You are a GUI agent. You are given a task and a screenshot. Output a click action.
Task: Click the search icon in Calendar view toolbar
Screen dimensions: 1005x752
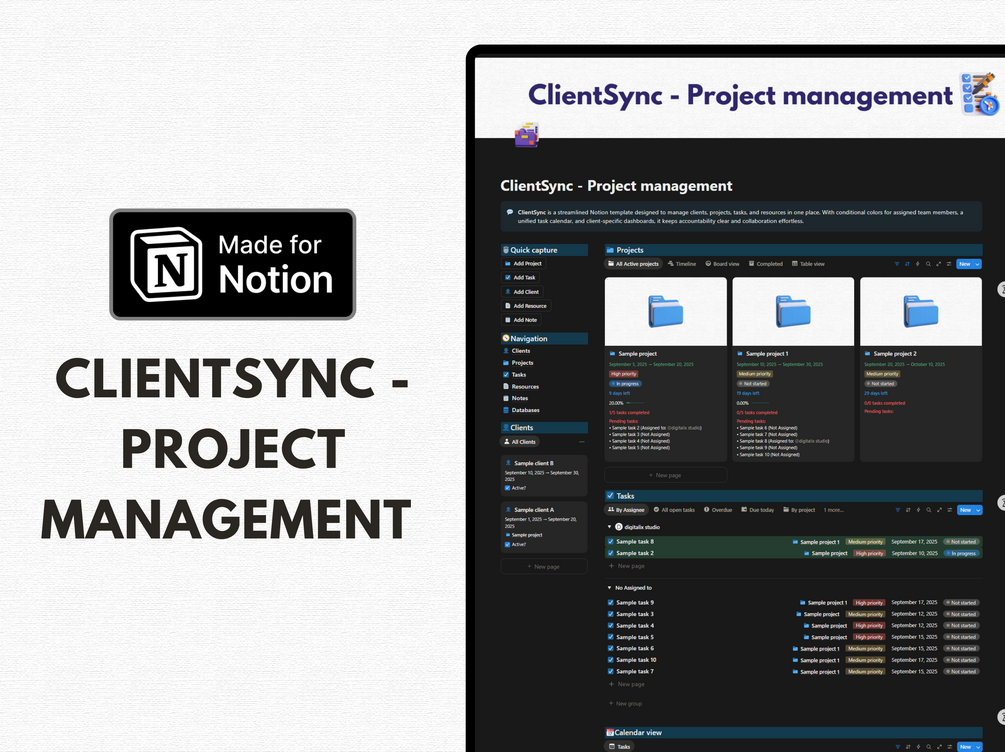[929, 747]
